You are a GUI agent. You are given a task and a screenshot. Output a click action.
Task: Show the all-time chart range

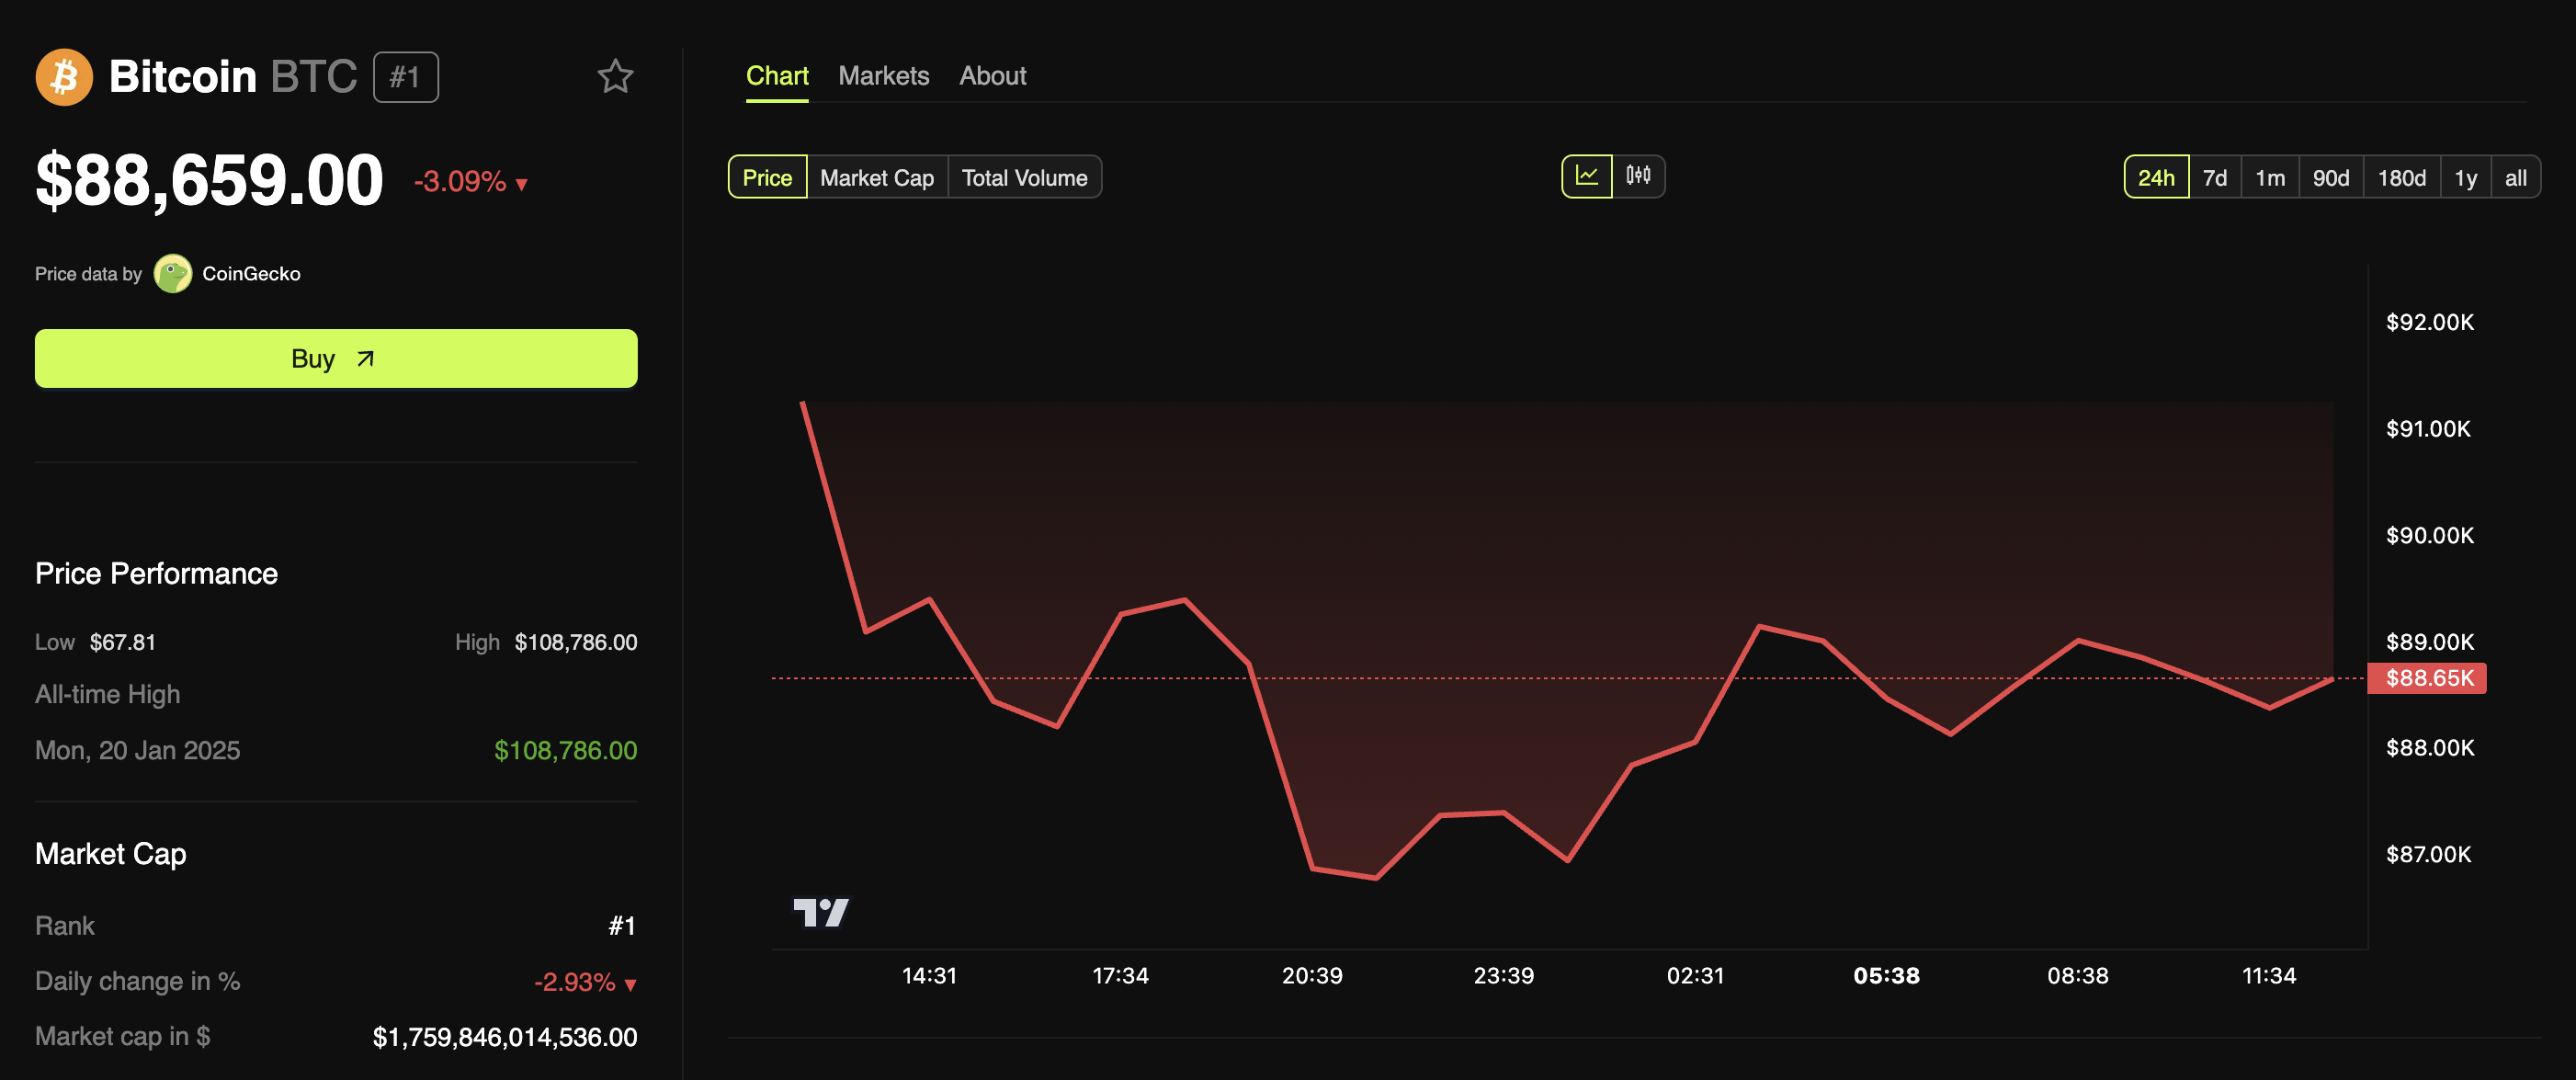coord(2515,177)
